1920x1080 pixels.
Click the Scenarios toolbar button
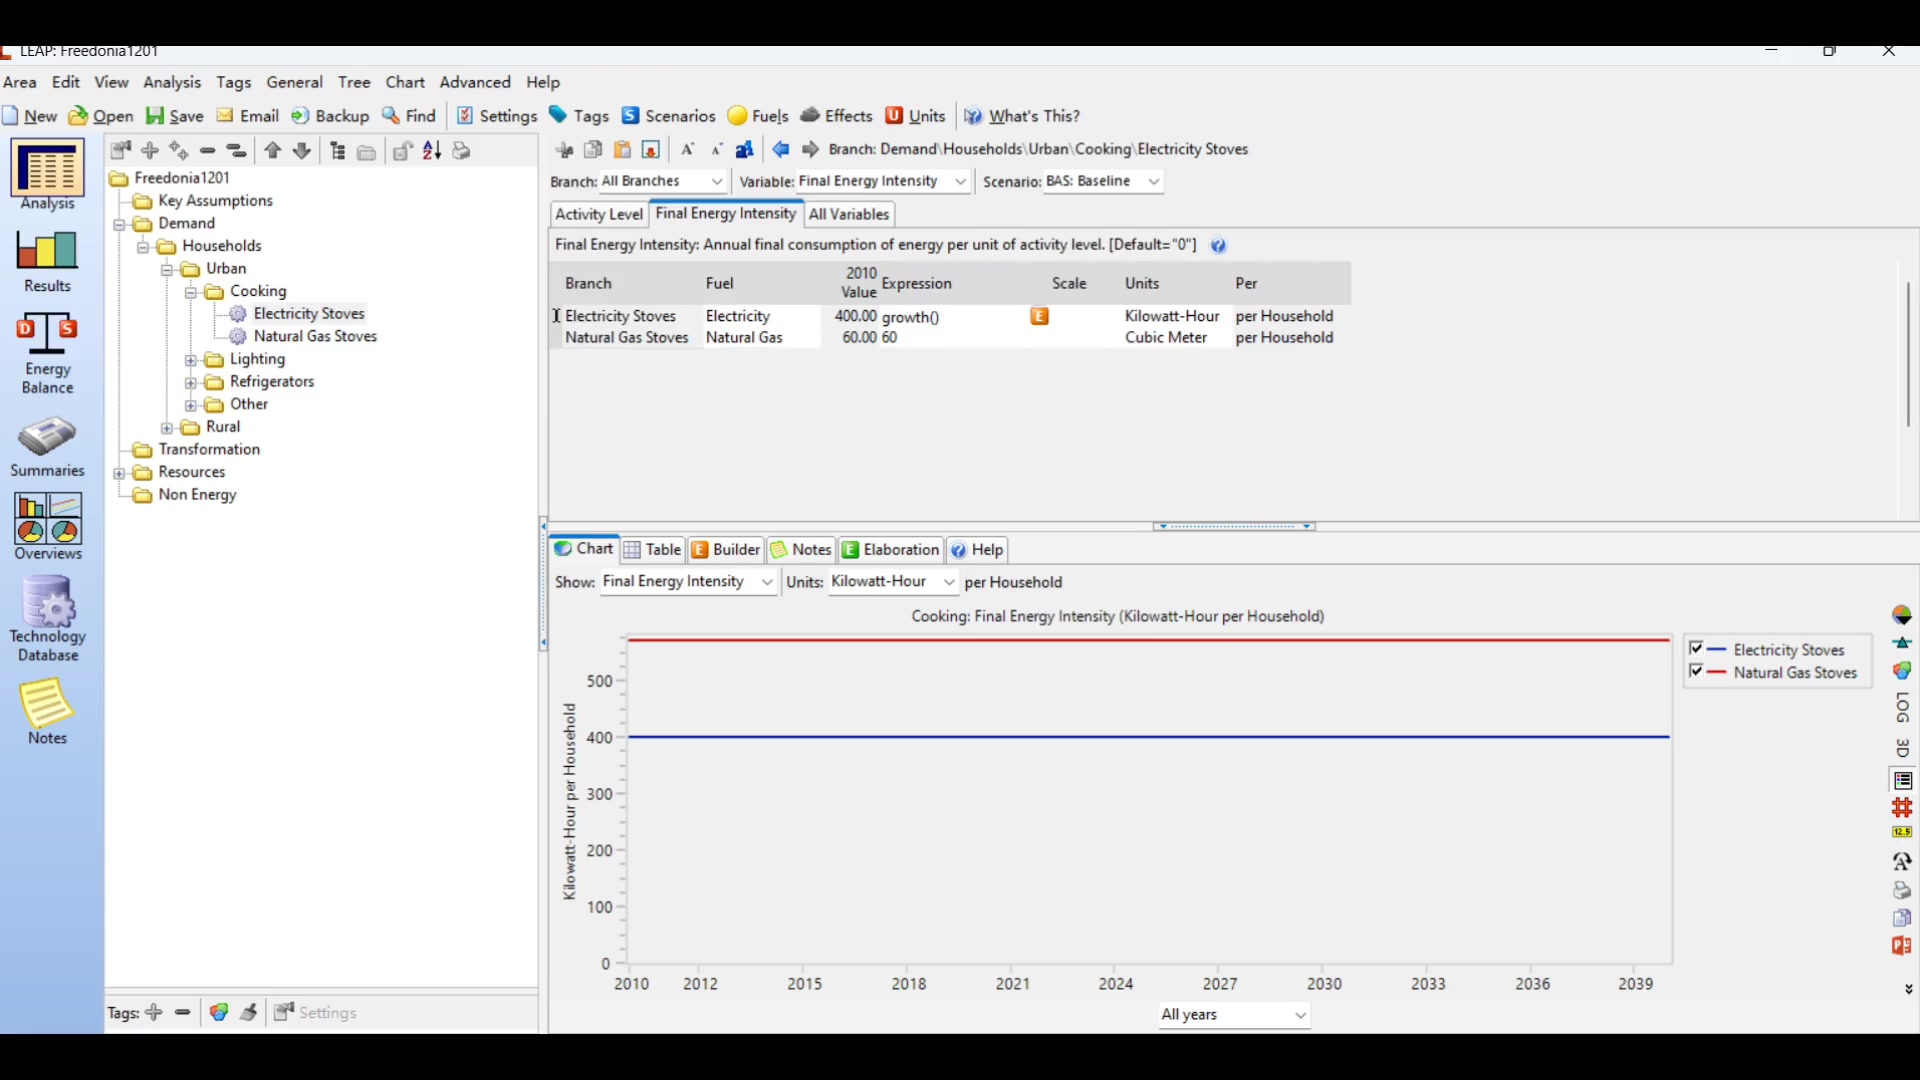coord(669,116)
